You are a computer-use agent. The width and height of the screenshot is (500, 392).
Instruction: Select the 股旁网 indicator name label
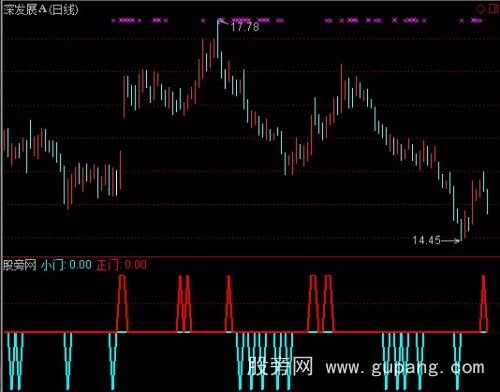click(x=19, y=265)
